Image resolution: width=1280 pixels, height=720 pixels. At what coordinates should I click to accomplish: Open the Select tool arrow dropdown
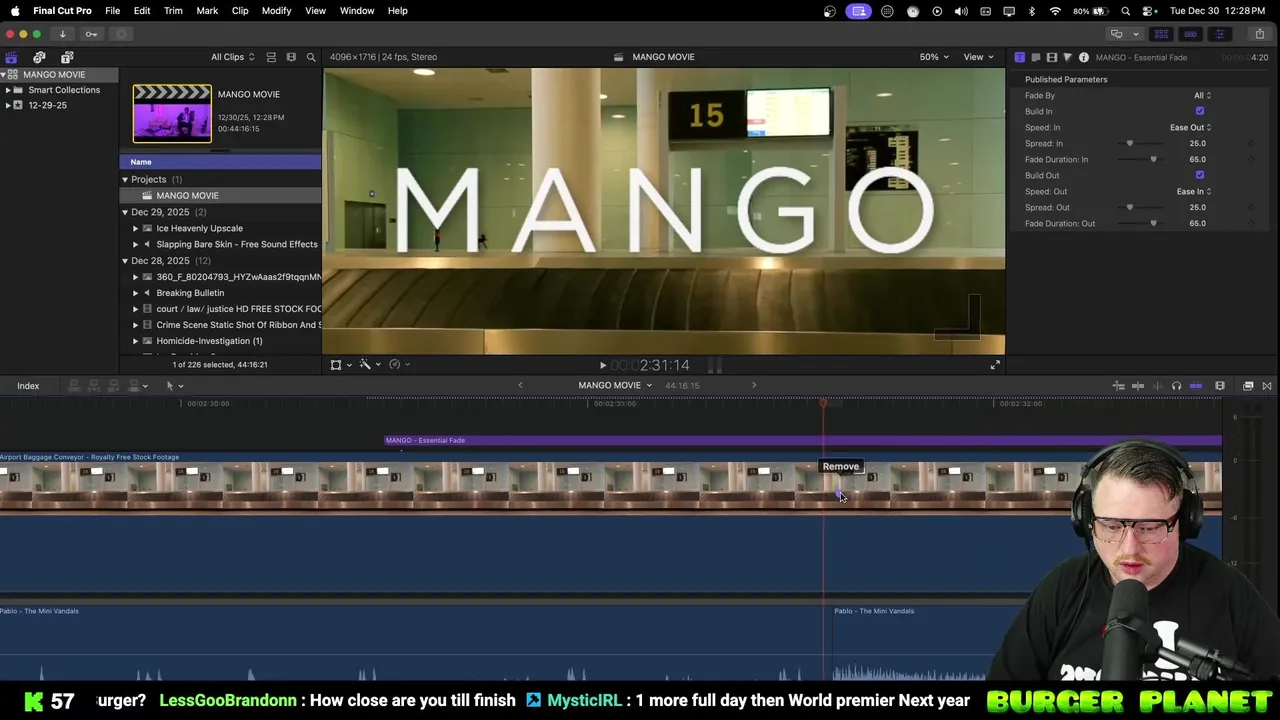tap(174, 386)
